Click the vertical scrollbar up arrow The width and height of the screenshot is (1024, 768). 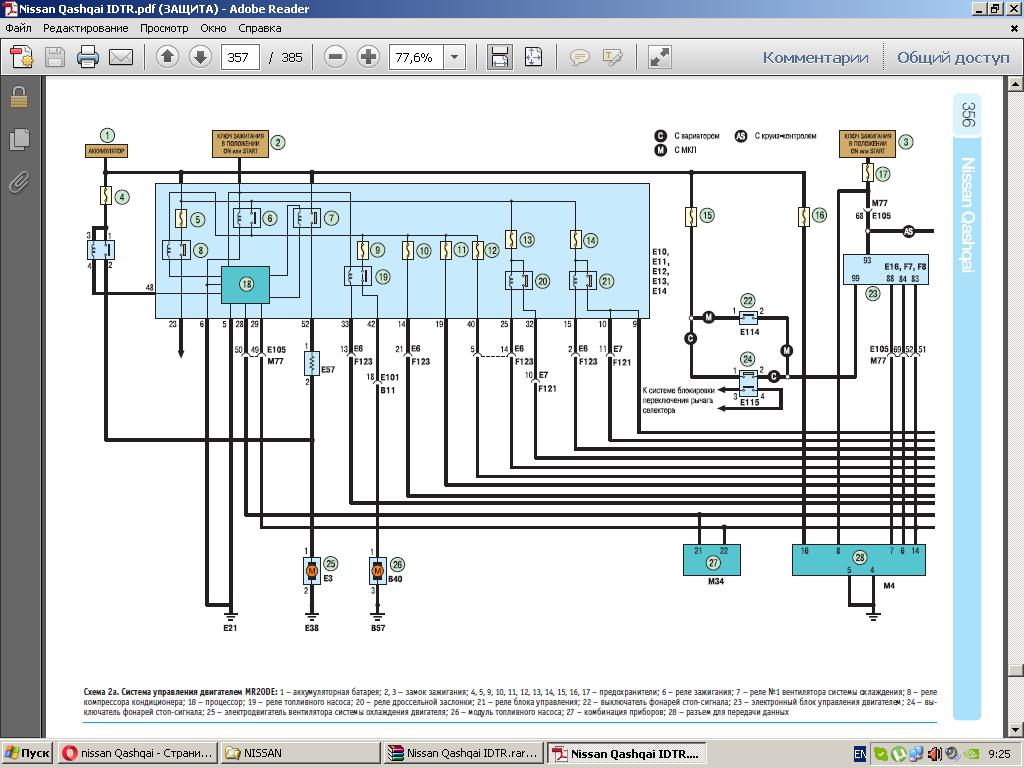point(1015,84)
